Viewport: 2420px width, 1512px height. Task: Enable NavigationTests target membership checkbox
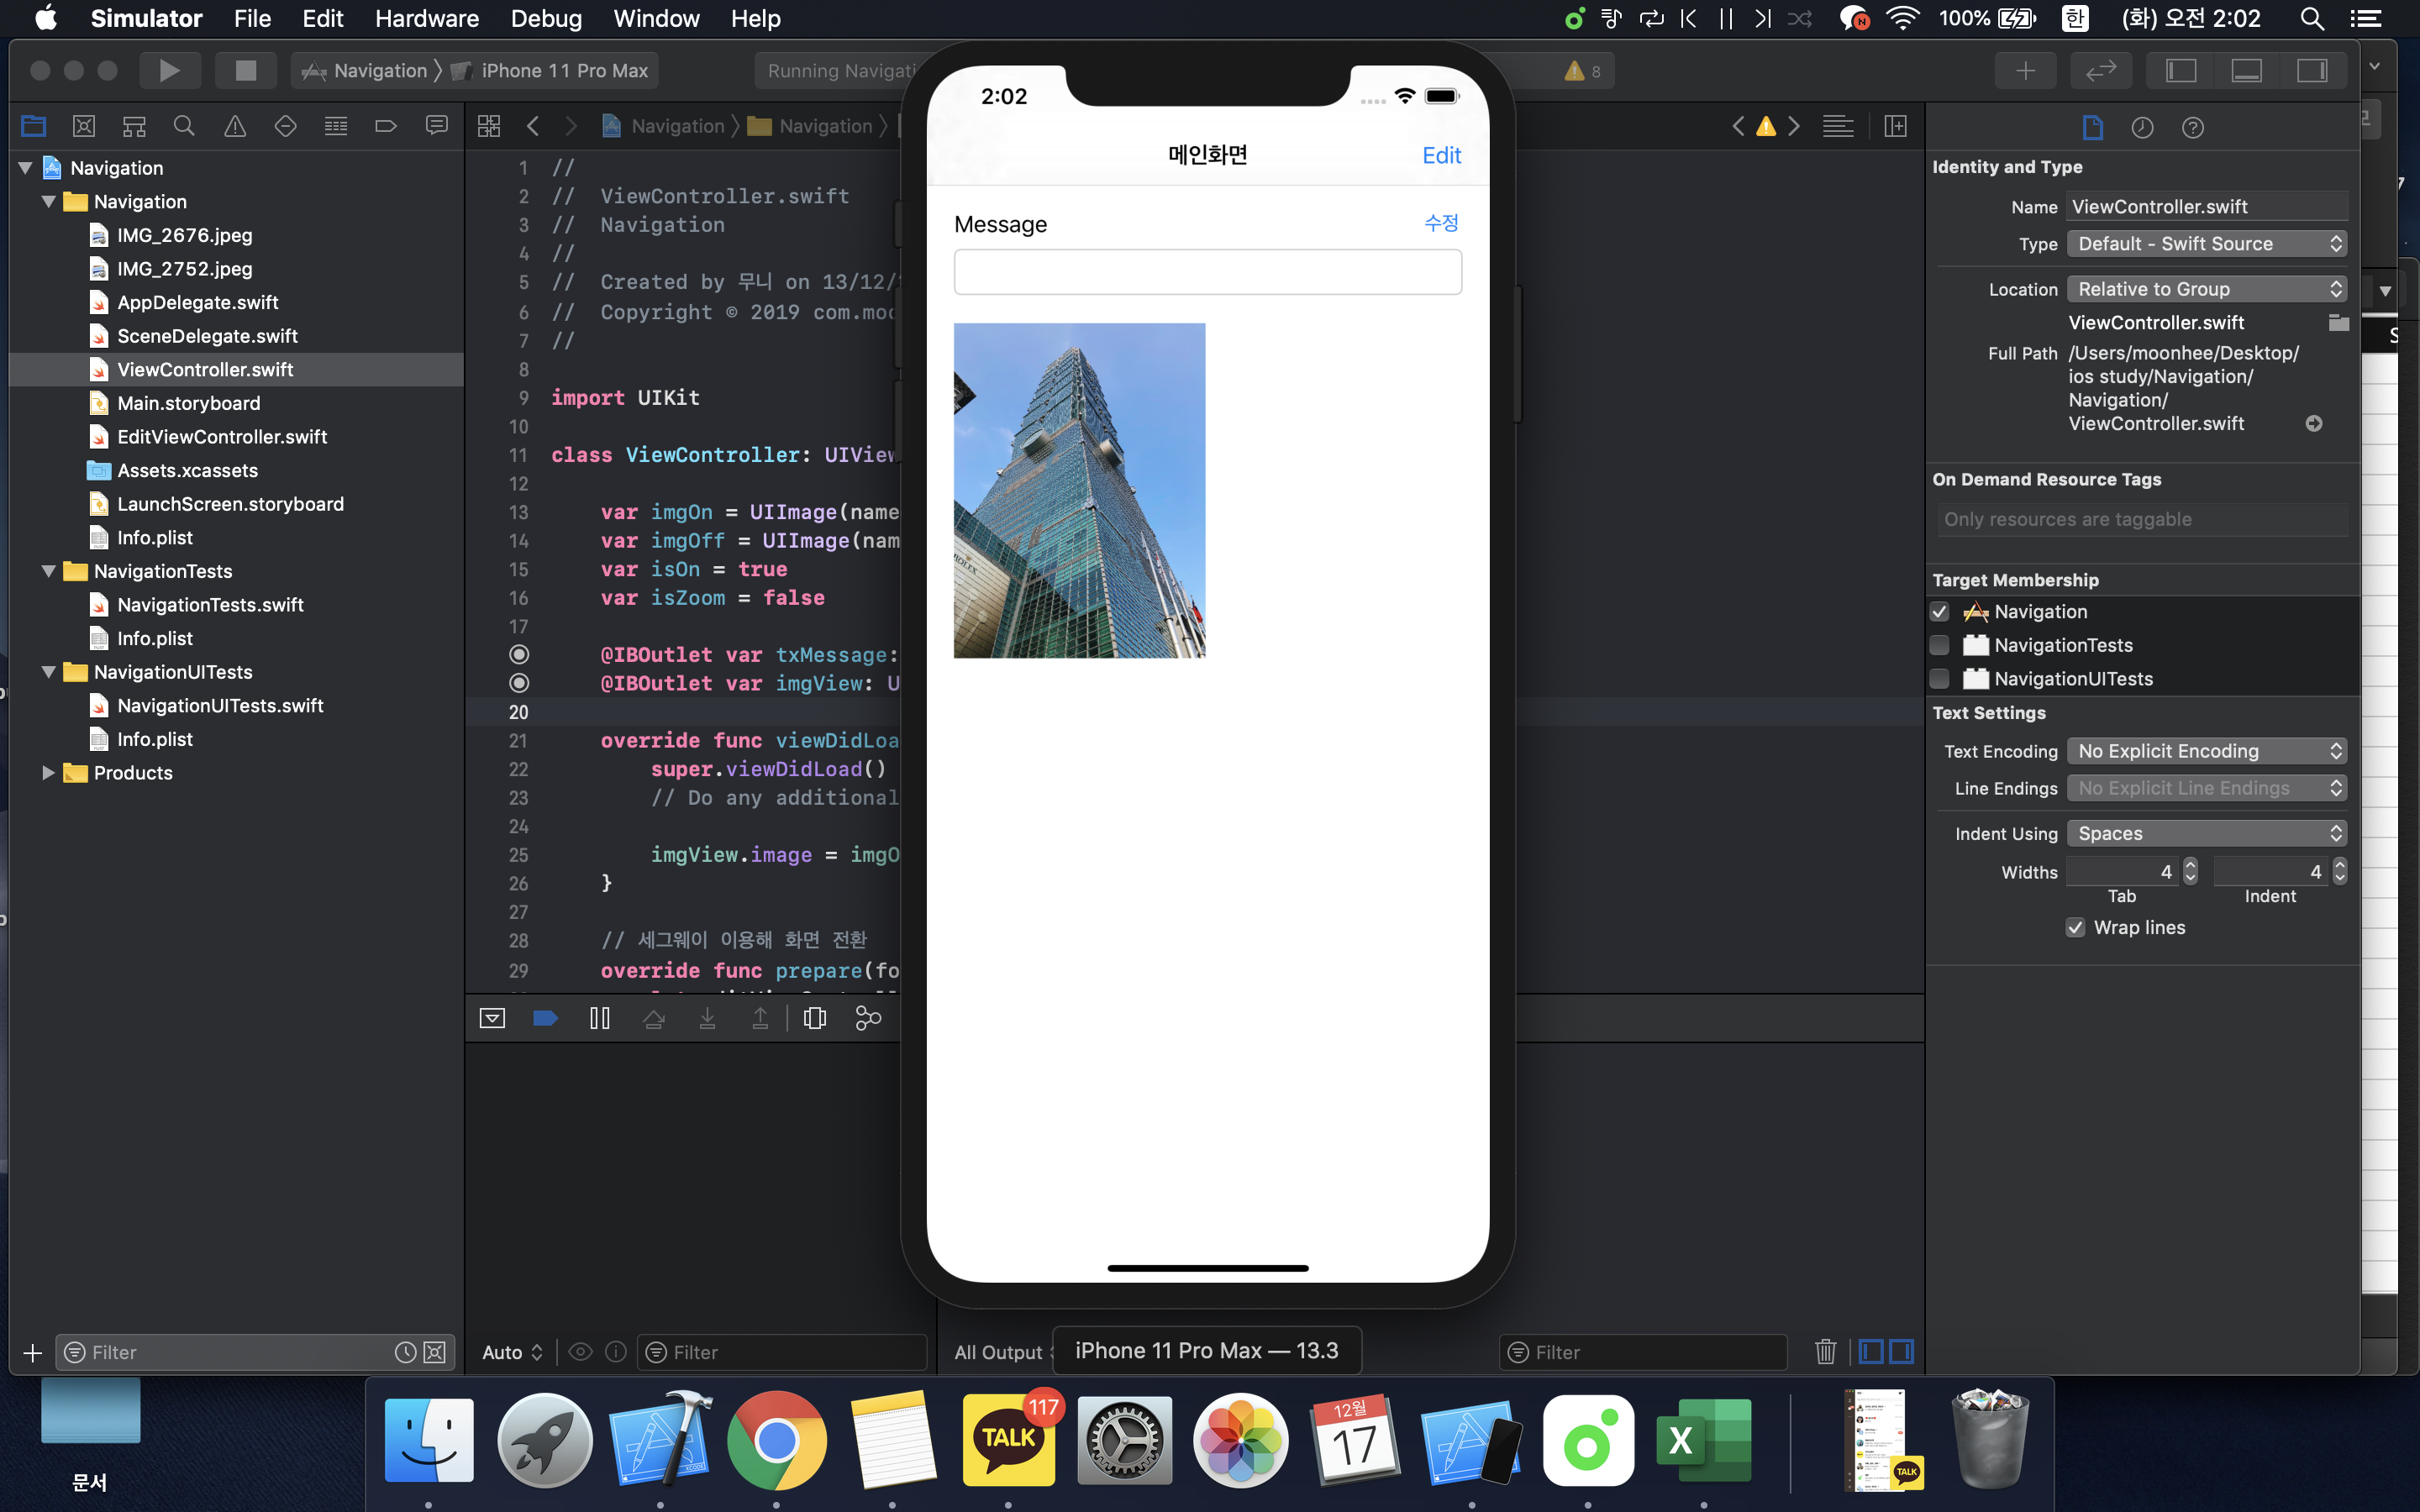point(1940,645)
